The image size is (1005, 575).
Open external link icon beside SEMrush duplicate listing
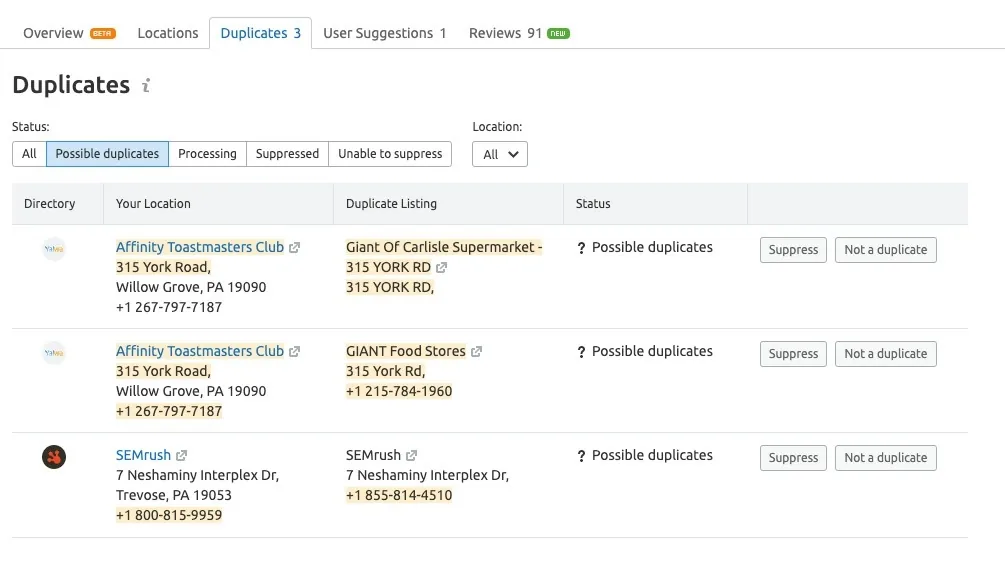click(x=411, y=455)
